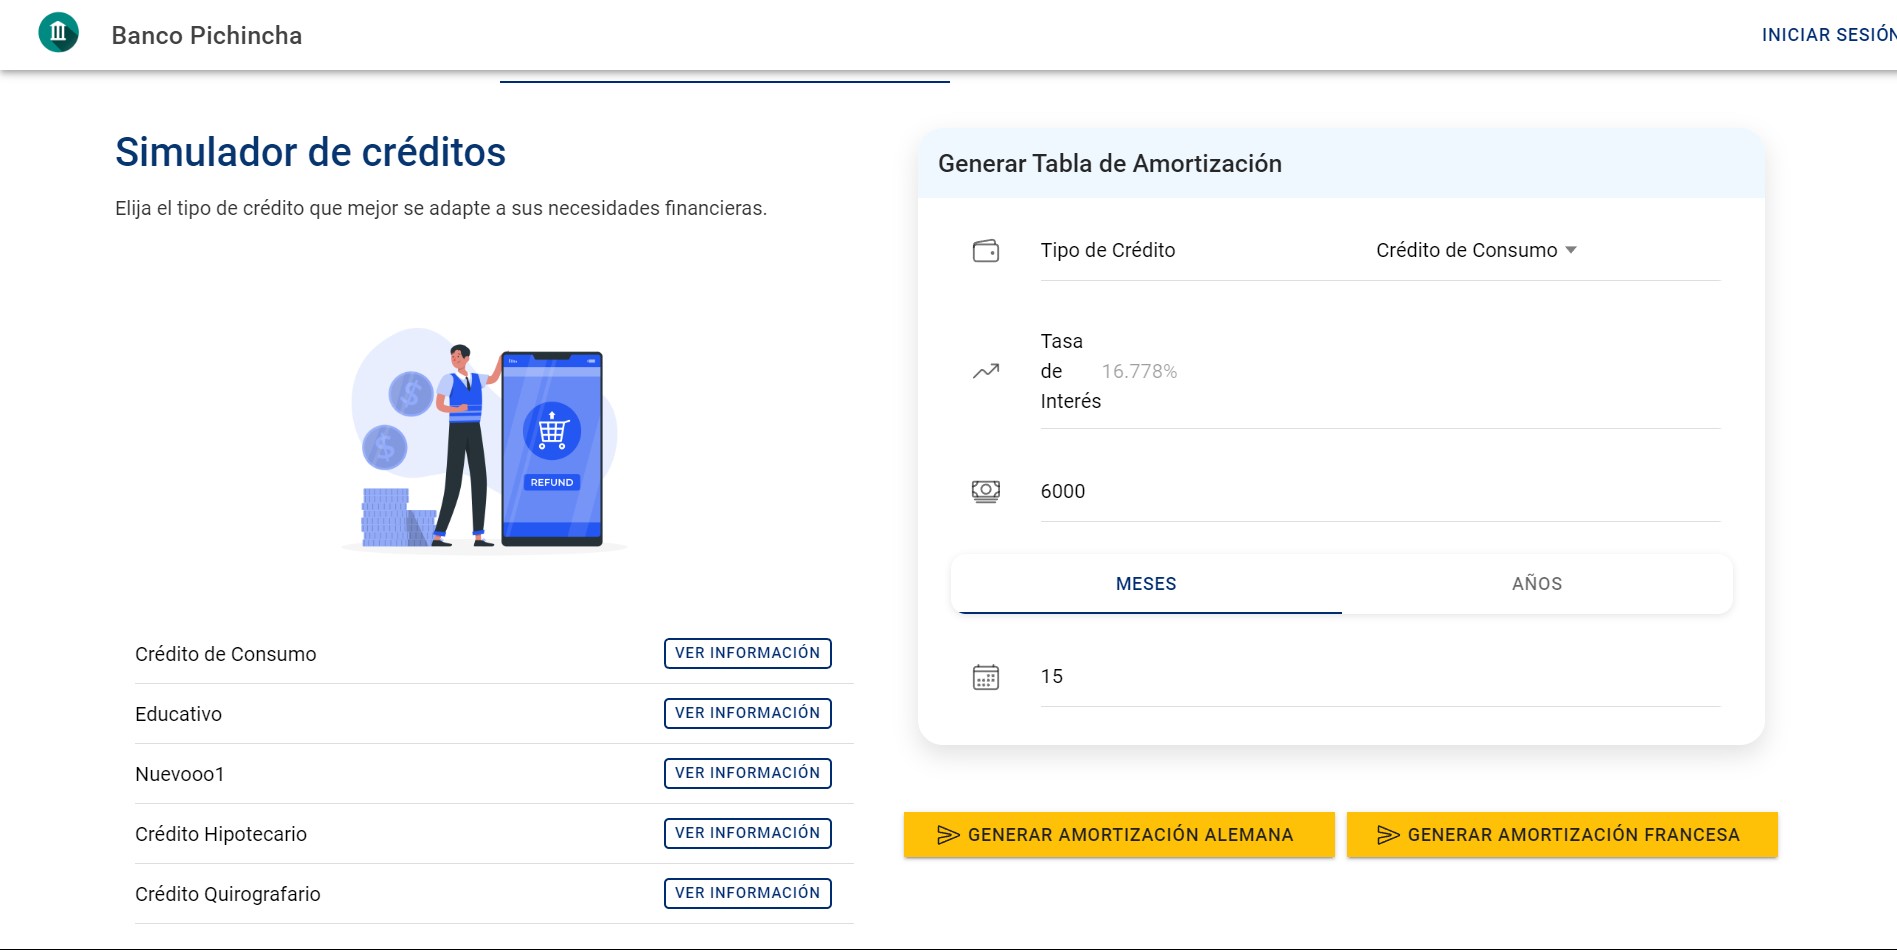This screenshot has height=950, width=1897.
Task: Click the term field showing 15
Action: point(1380,677)
